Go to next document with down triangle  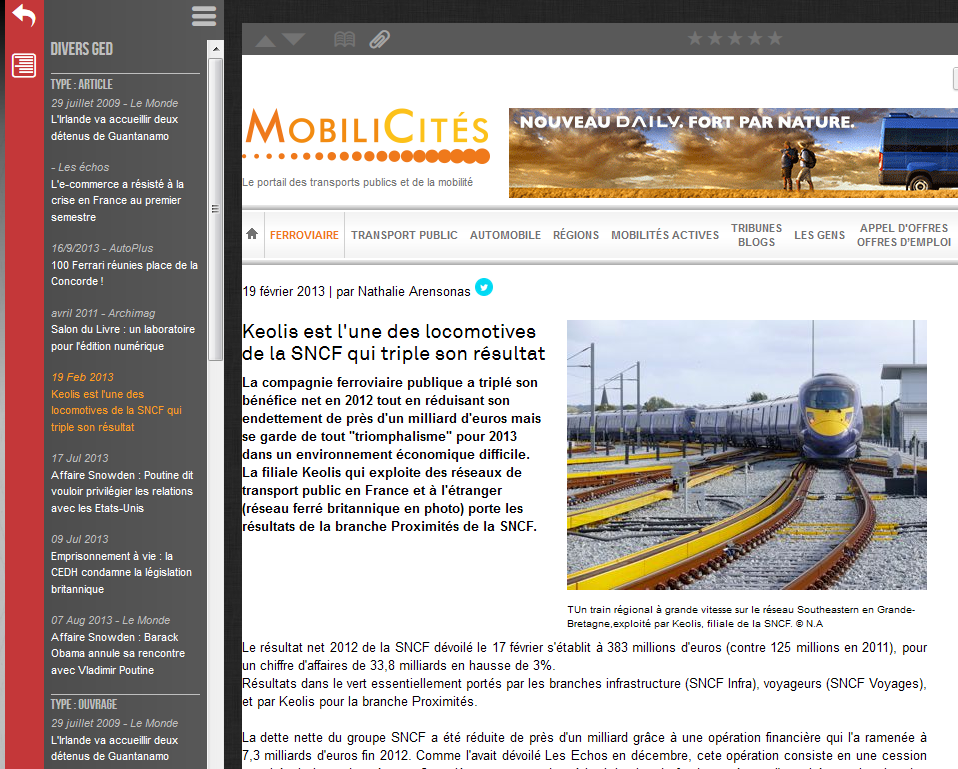(293, 39)
